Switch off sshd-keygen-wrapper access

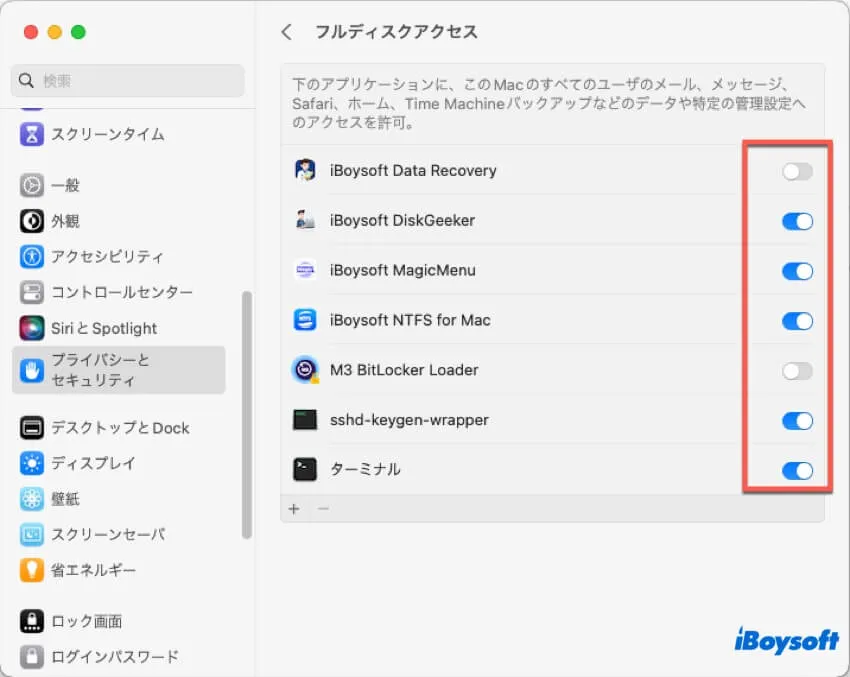coord(797,421)
